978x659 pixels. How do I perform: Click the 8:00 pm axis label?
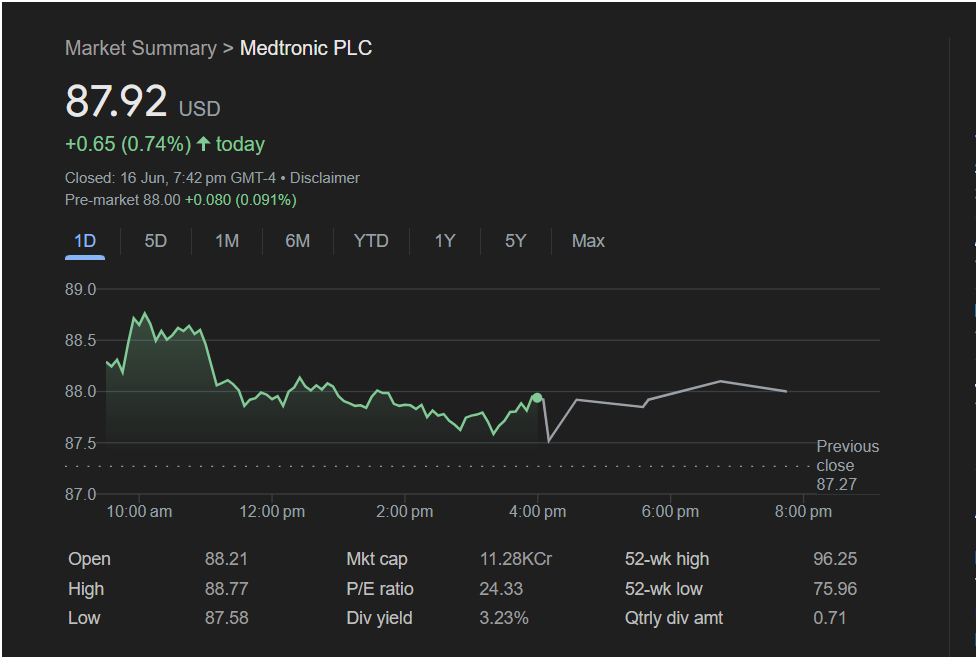click(803, 512)
